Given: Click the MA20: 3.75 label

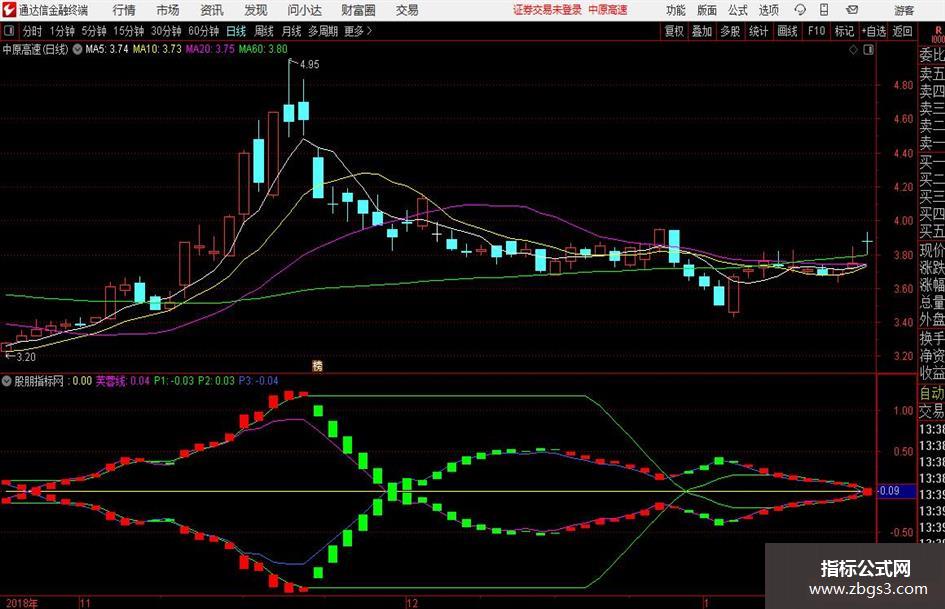Looking at the screenshot, I should [210, 49].
